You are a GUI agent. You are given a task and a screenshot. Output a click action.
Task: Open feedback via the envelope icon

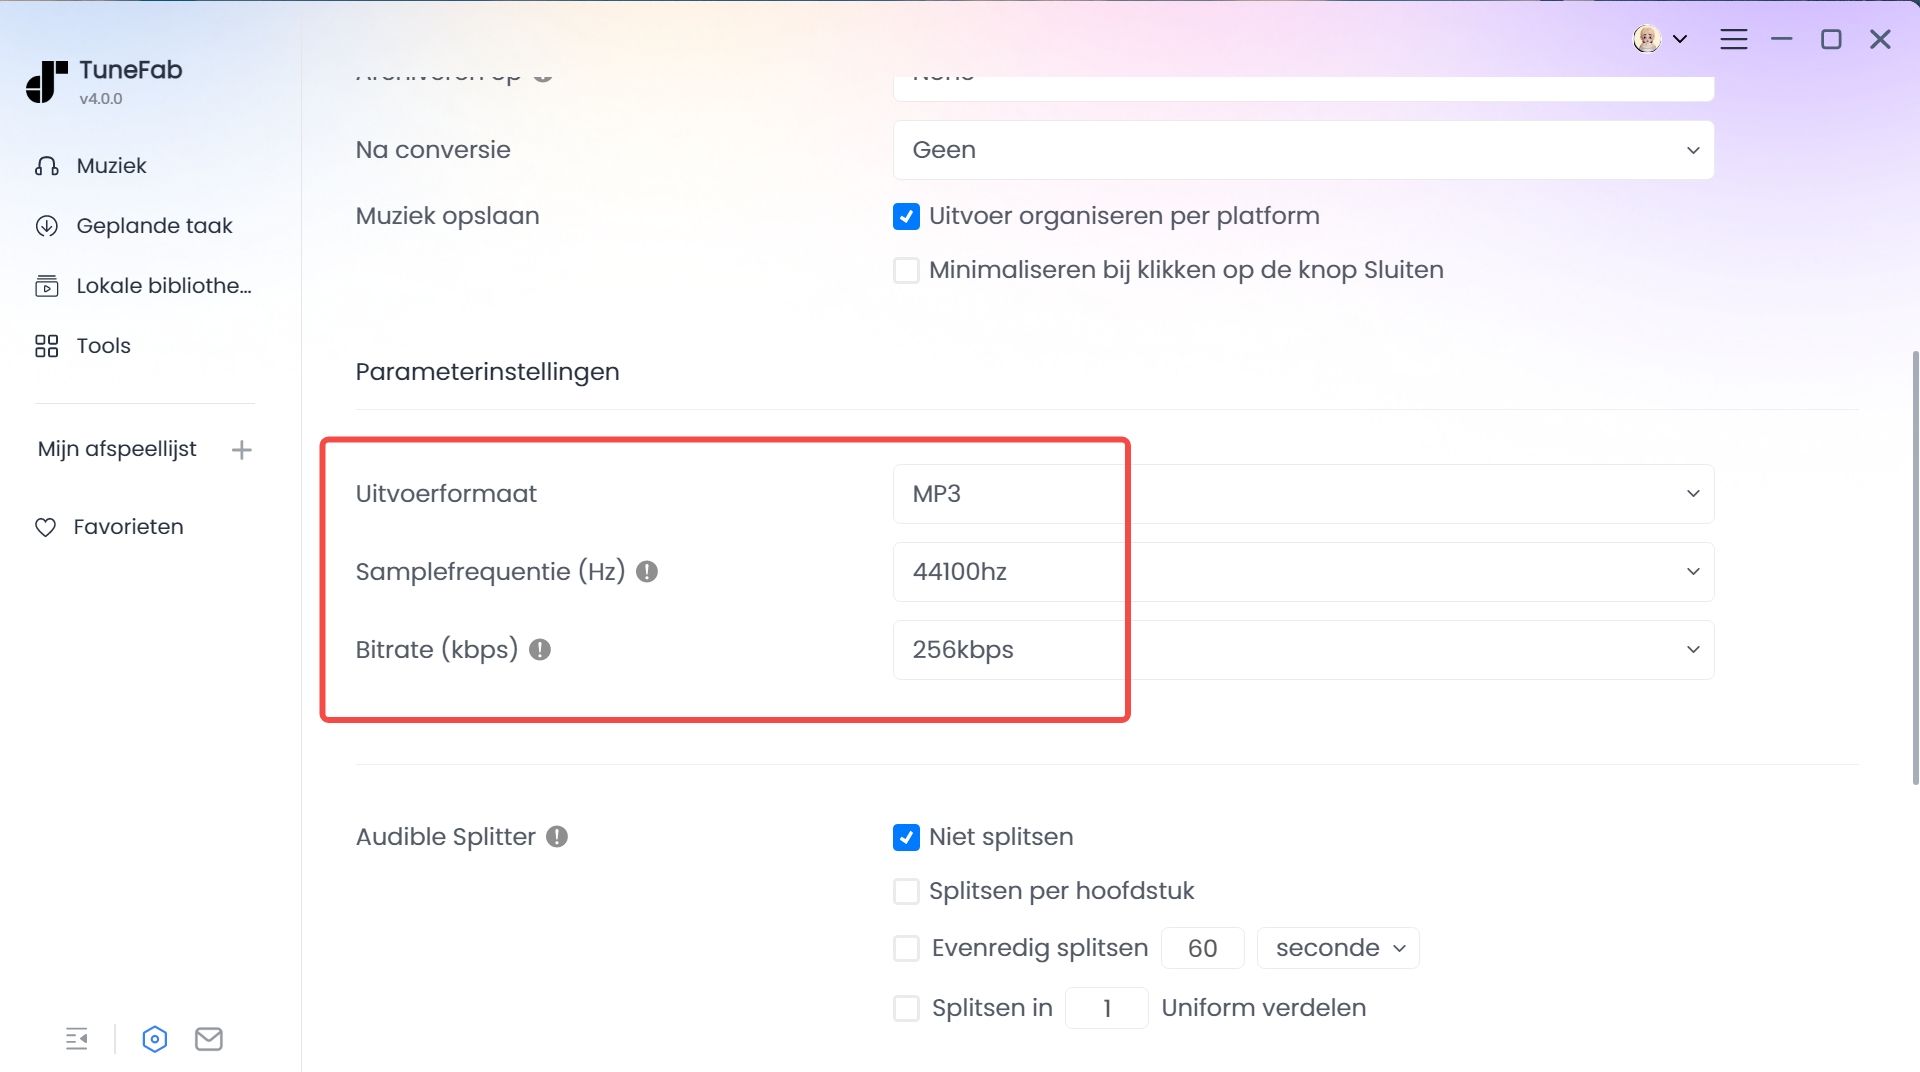click(x=208, y=1039)
